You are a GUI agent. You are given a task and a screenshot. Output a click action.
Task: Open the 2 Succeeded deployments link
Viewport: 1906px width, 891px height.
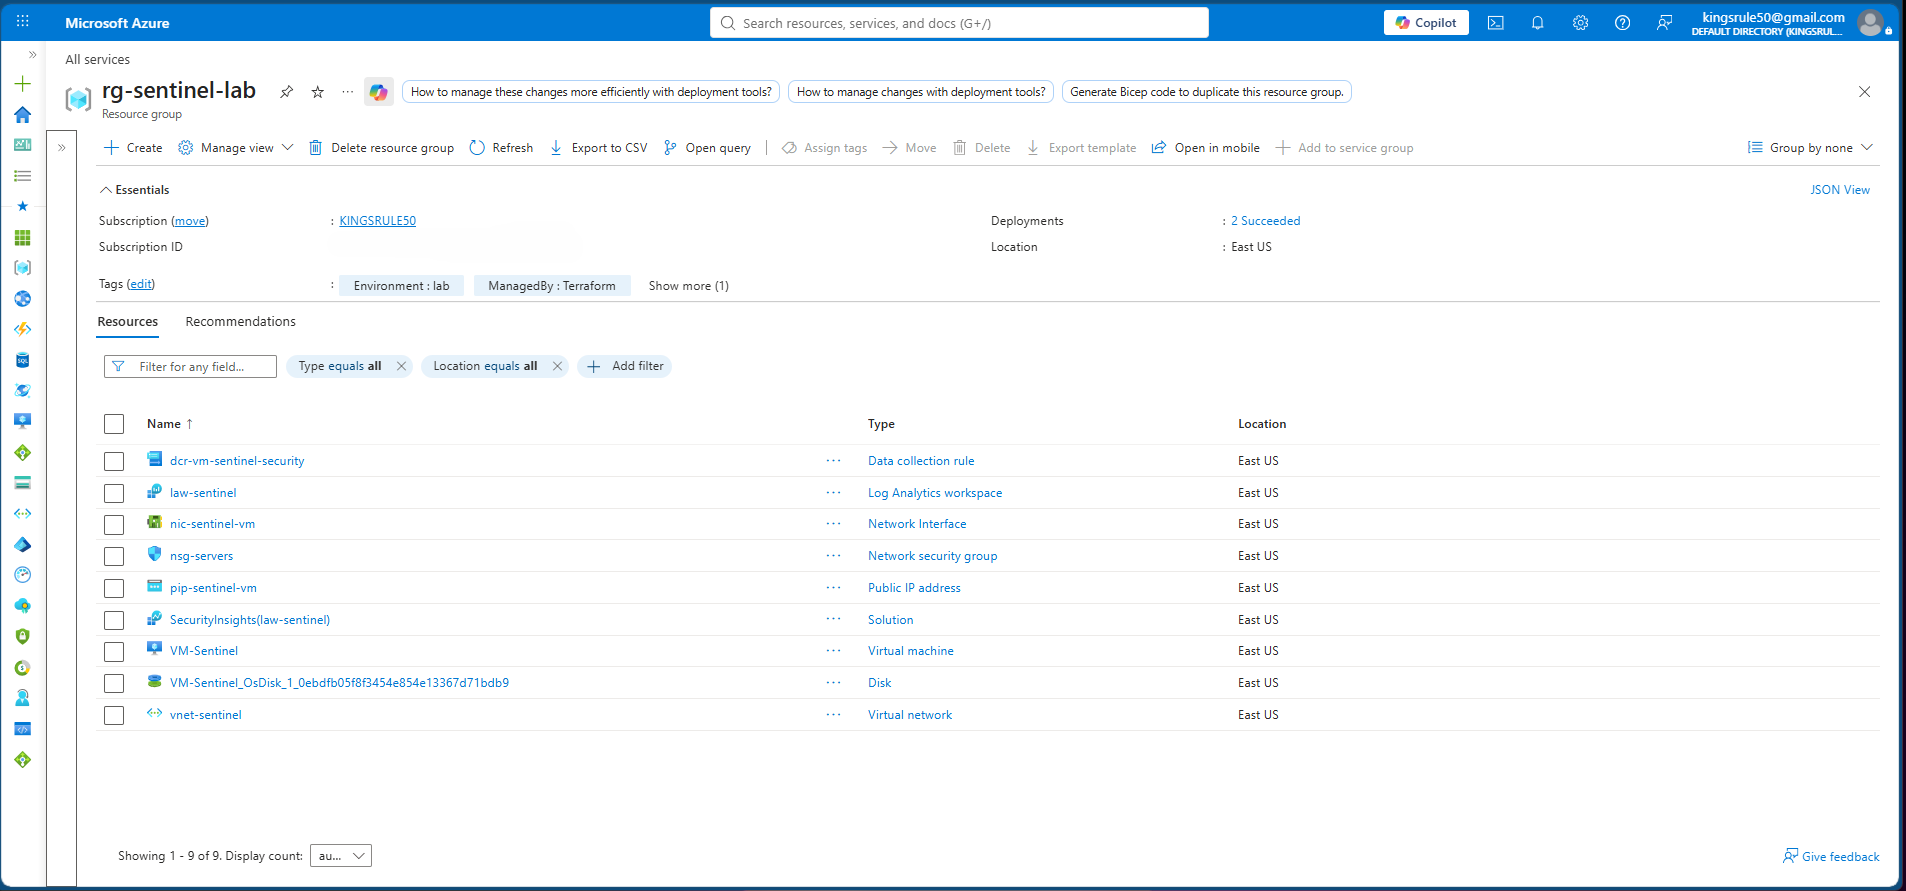1265,221
